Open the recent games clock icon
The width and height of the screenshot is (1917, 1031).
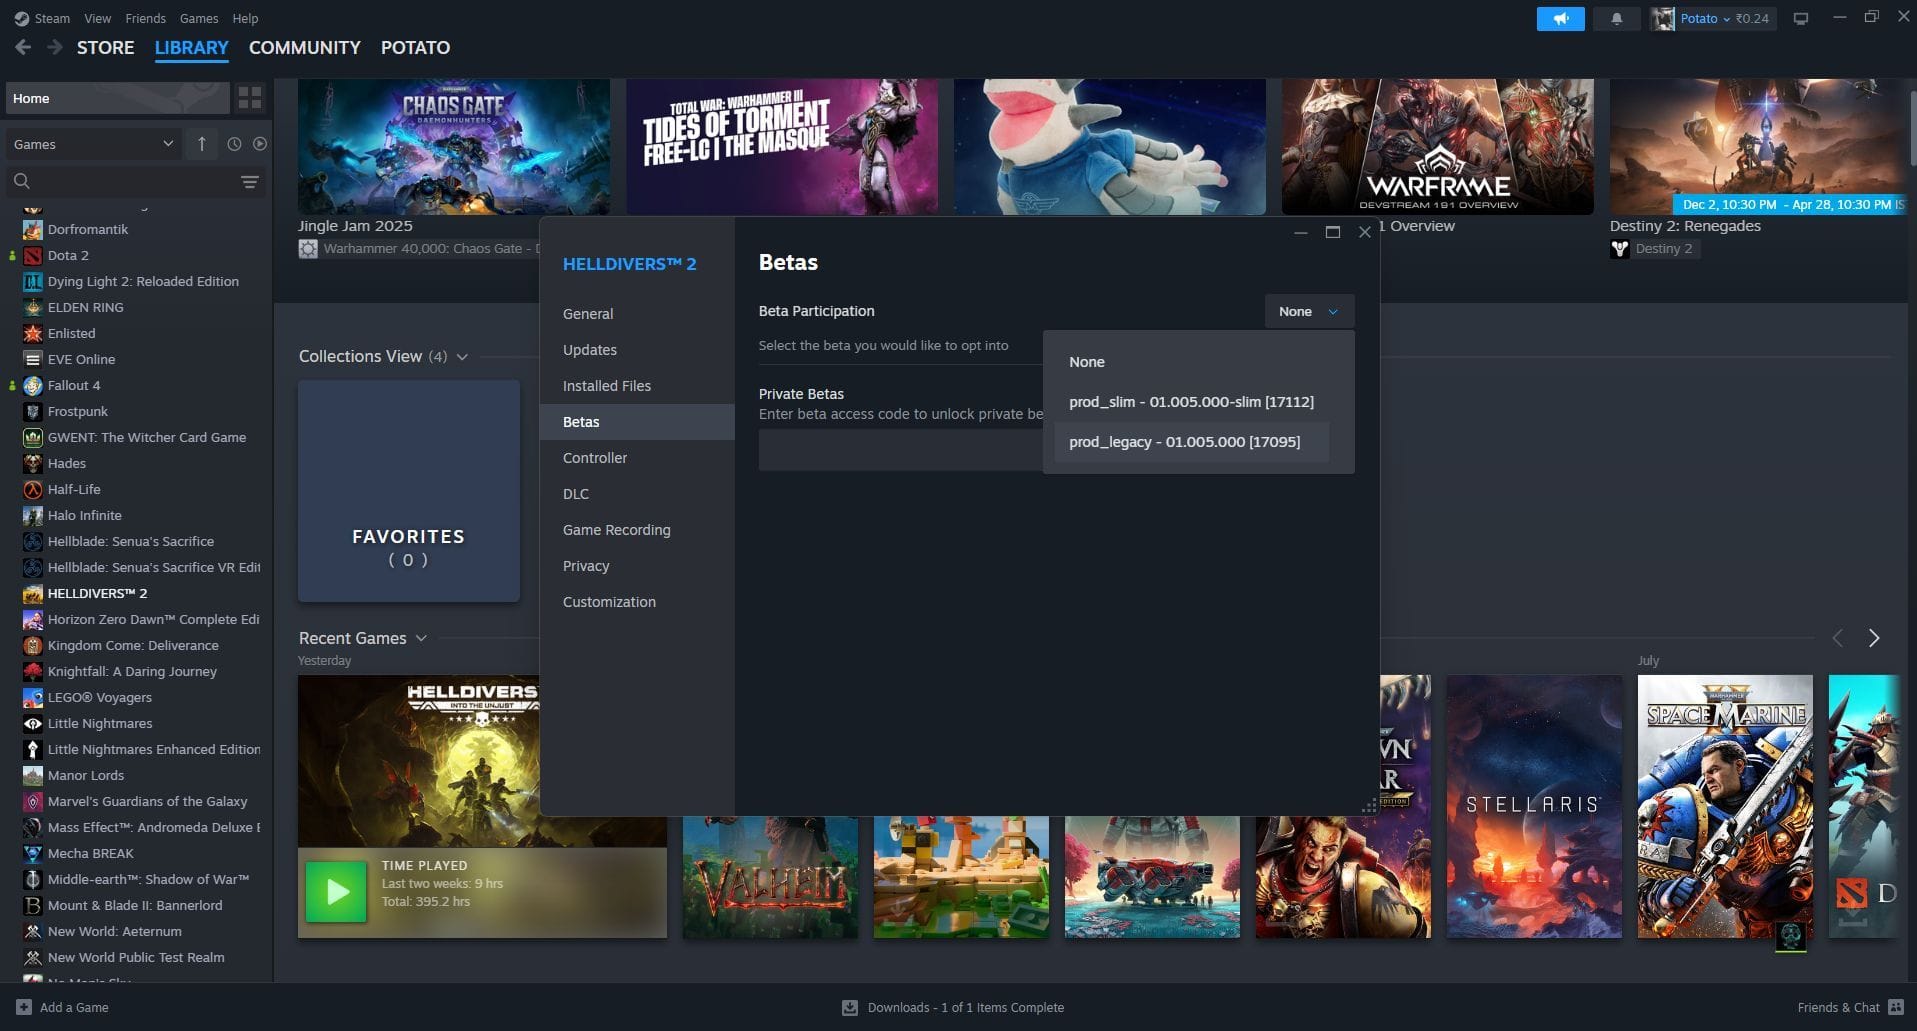[232, 143]
